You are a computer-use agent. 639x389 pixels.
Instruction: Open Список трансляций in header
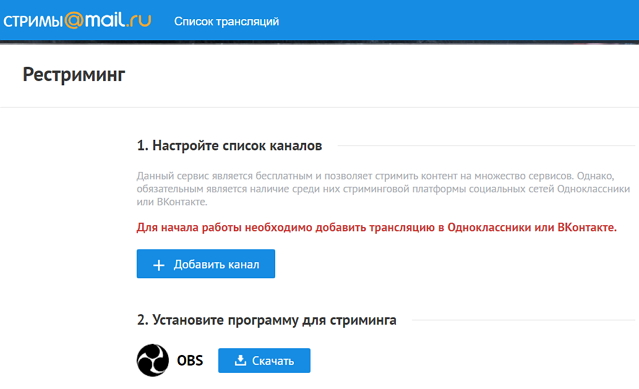(x=227, y=22)
